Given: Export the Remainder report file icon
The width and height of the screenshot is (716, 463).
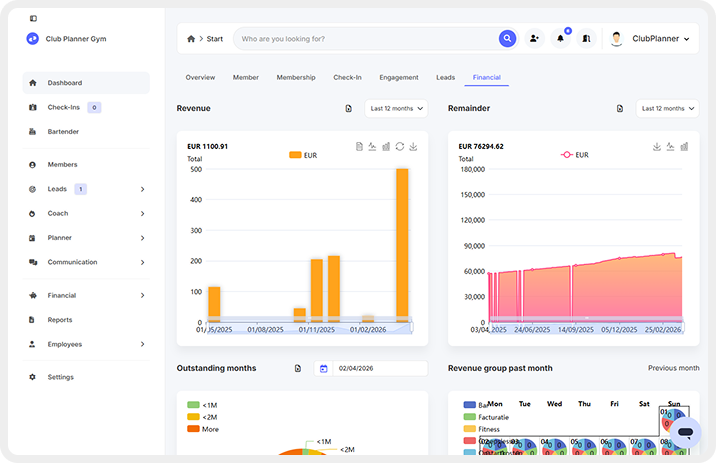Looking at the screenshot, I should [620, 108].
